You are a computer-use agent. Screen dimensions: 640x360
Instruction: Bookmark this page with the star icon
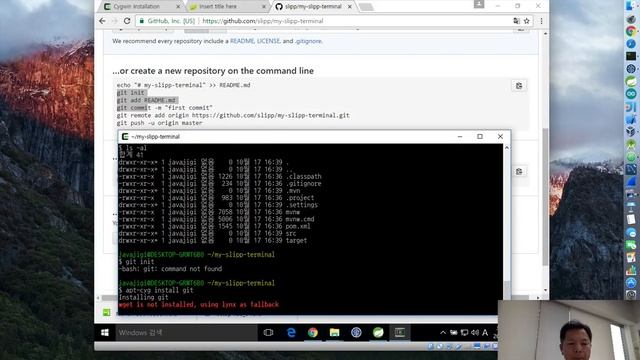[x=527, y=21]
